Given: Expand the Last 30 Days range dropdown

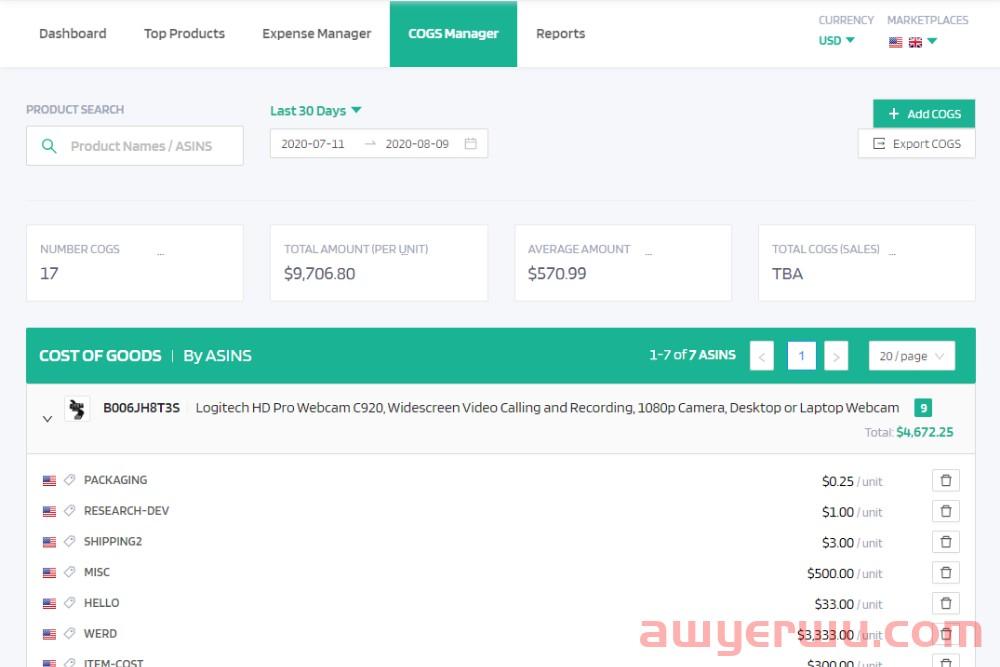Looking at the screenshot, I should coord(316,111).
